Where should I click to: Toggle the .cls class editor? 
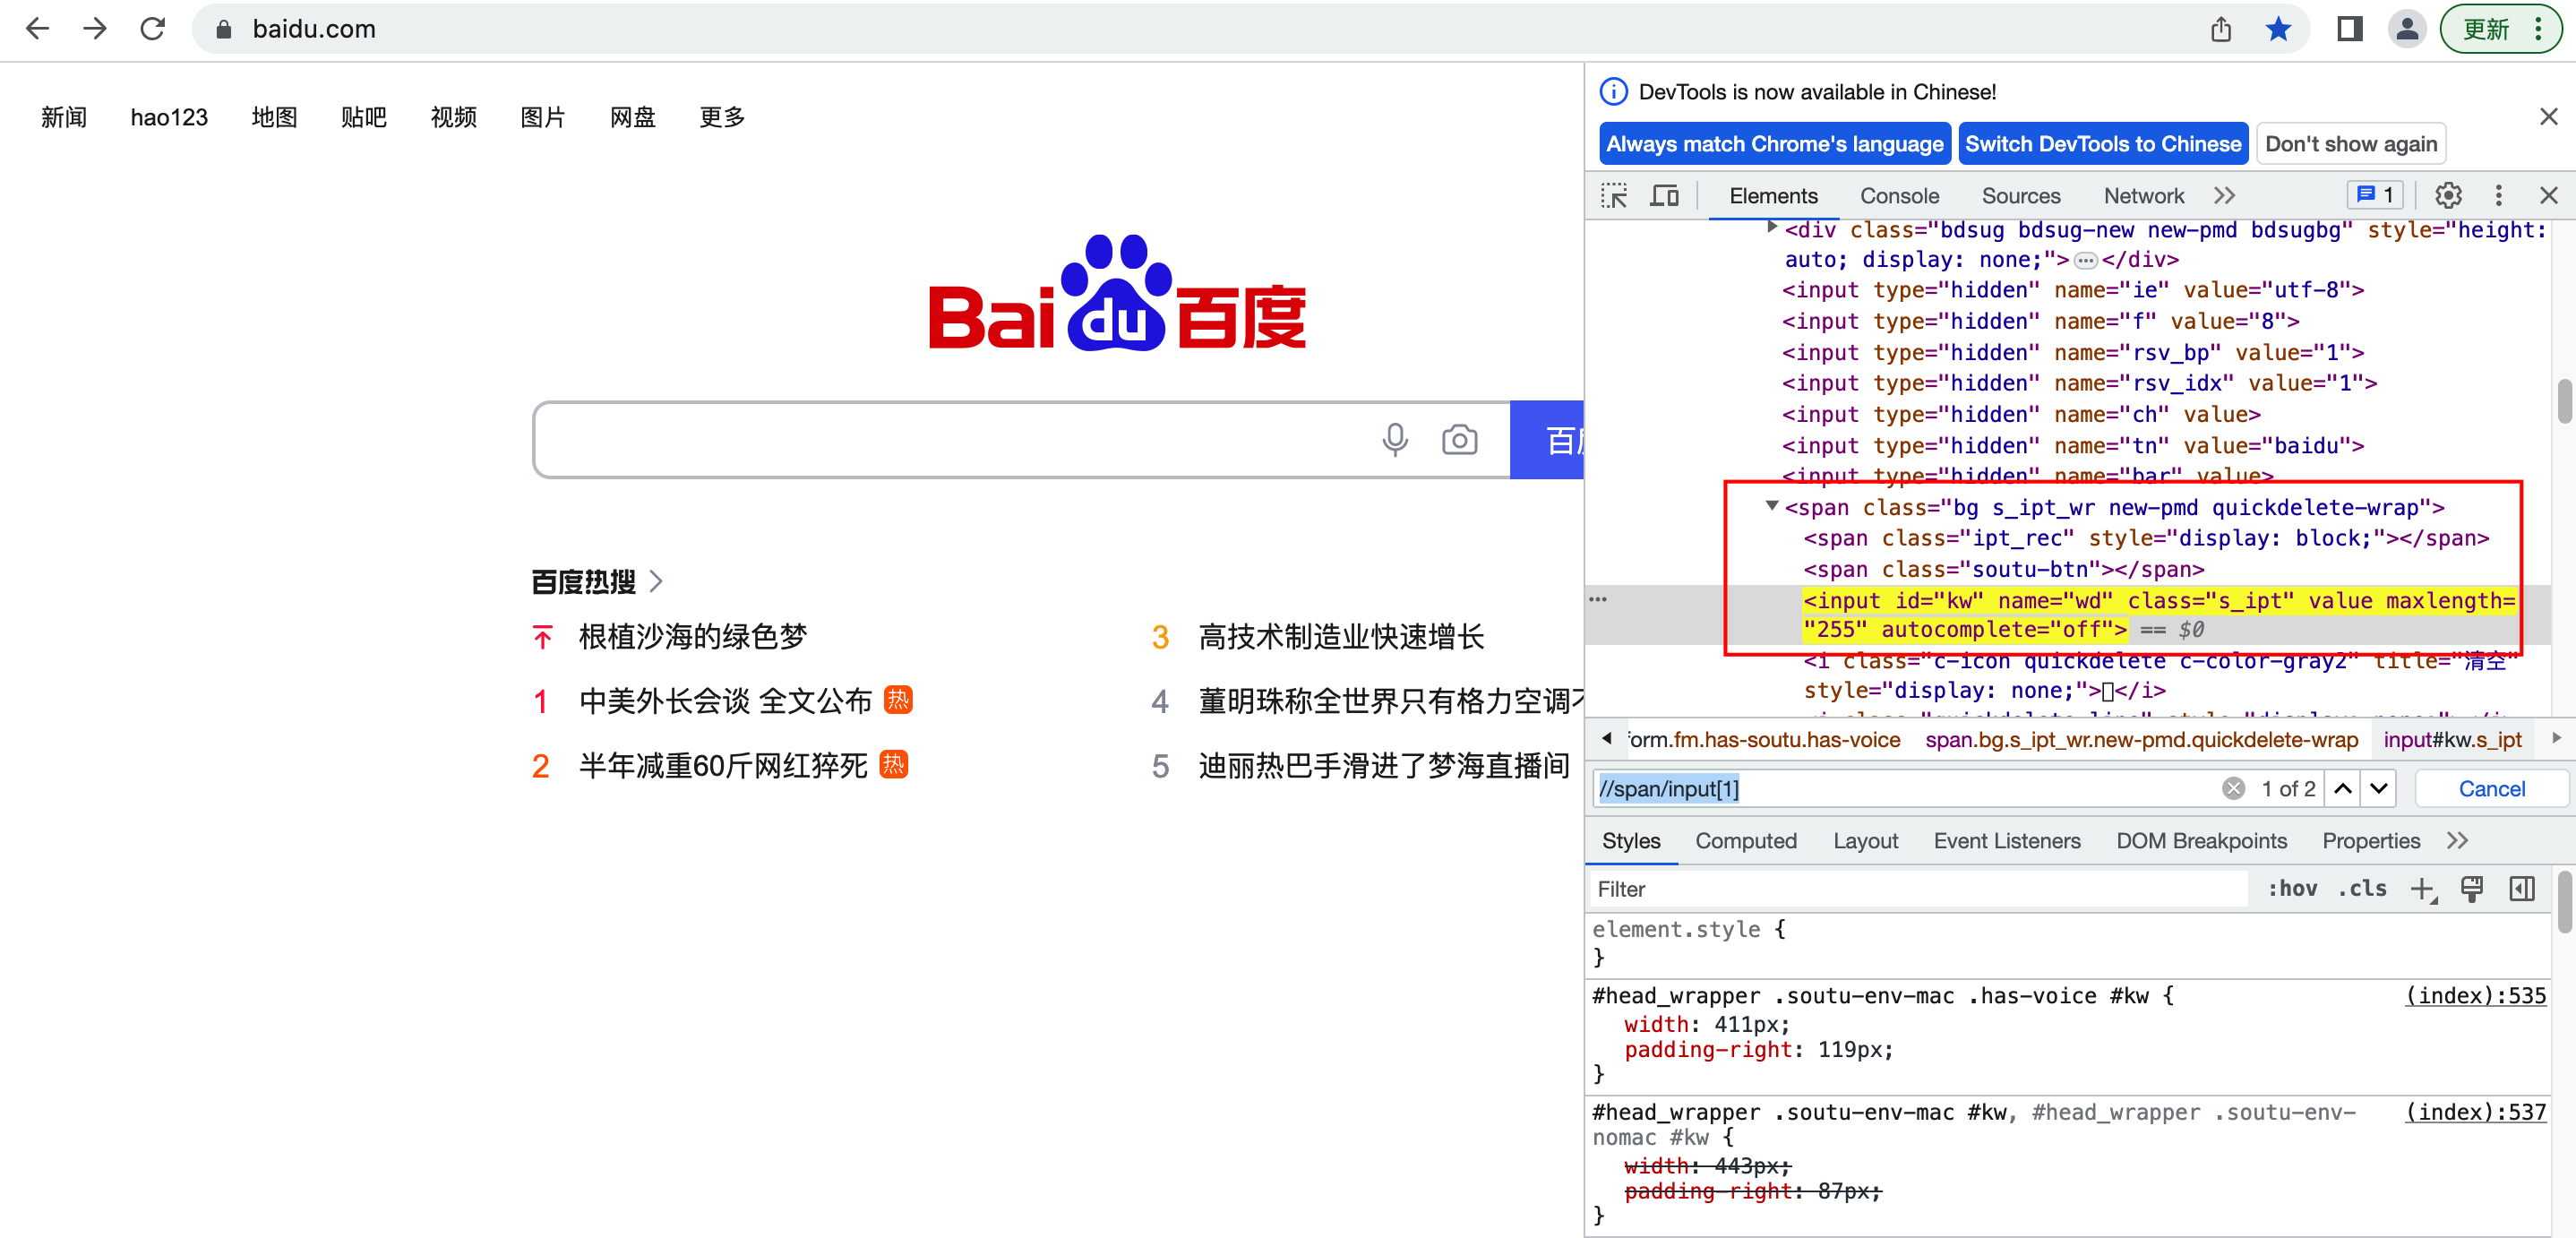(x=2362, y=888)
